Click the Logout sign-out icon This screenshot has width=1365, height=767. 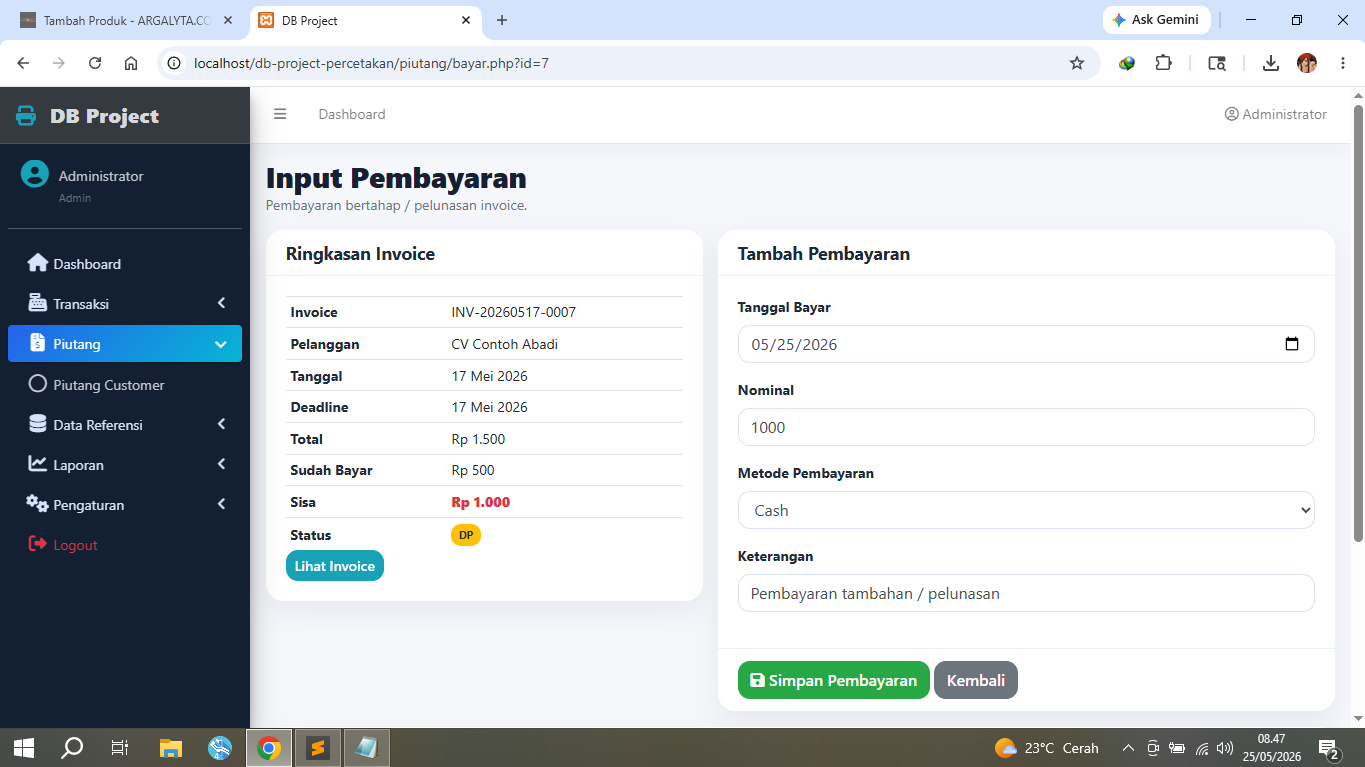click(38, 544)
